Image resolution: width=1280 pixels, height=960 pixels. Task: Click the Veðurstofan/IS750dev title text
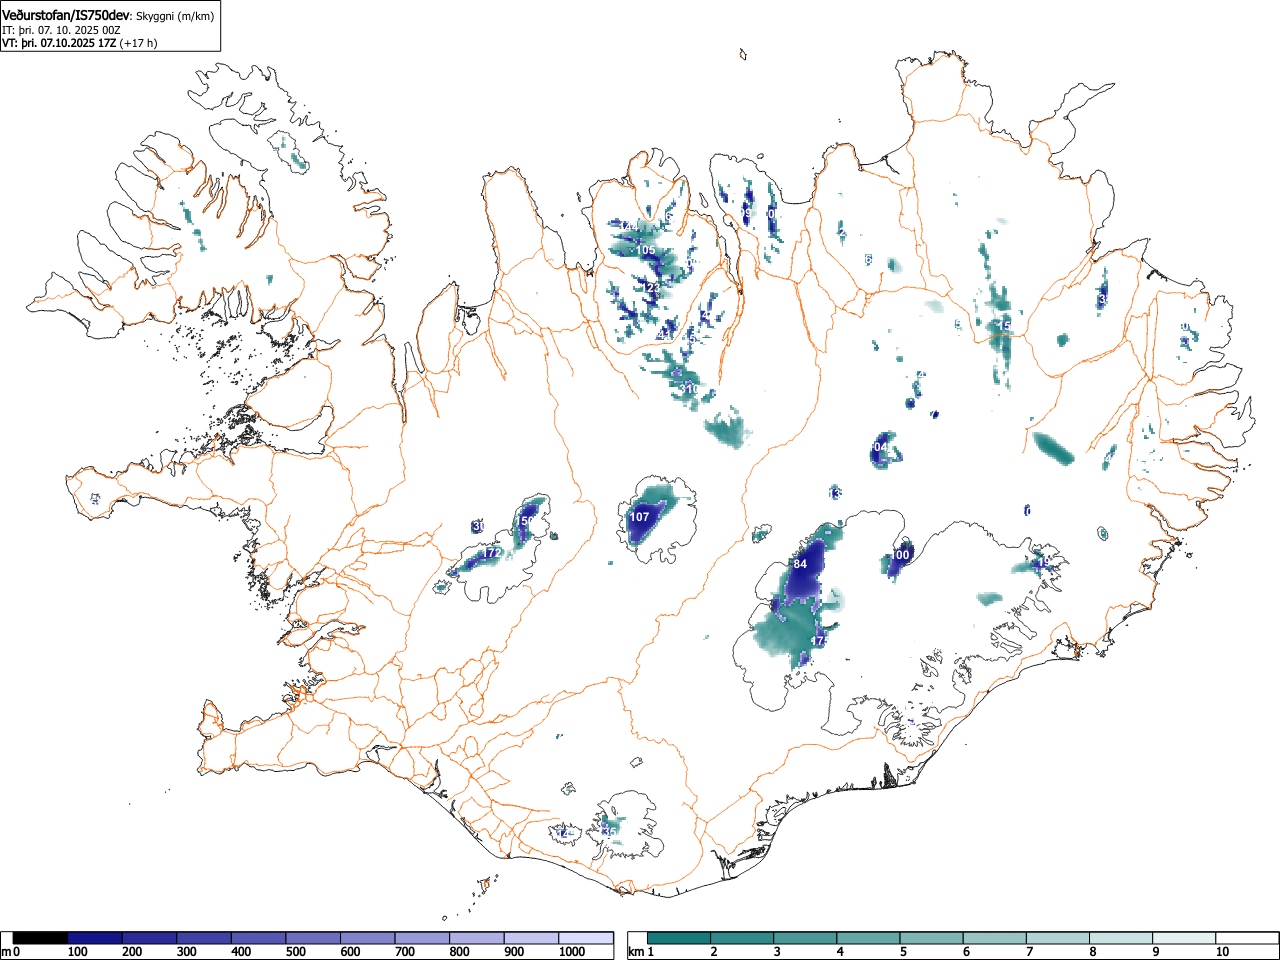pos(67,16)
